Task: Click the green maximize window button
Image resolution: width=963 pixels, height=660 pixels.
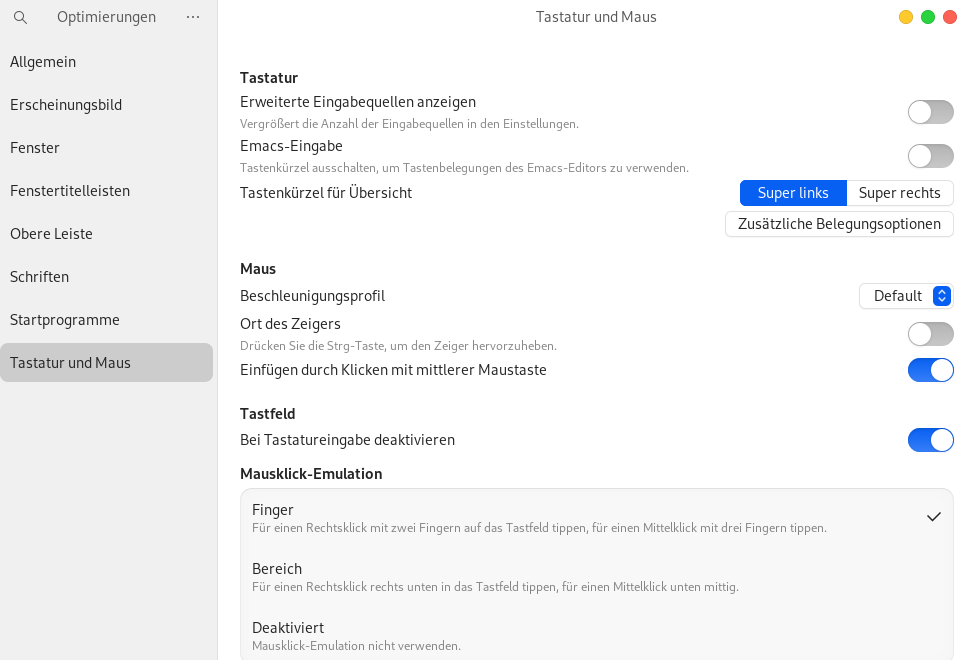Action: click(x=928, y=17)
